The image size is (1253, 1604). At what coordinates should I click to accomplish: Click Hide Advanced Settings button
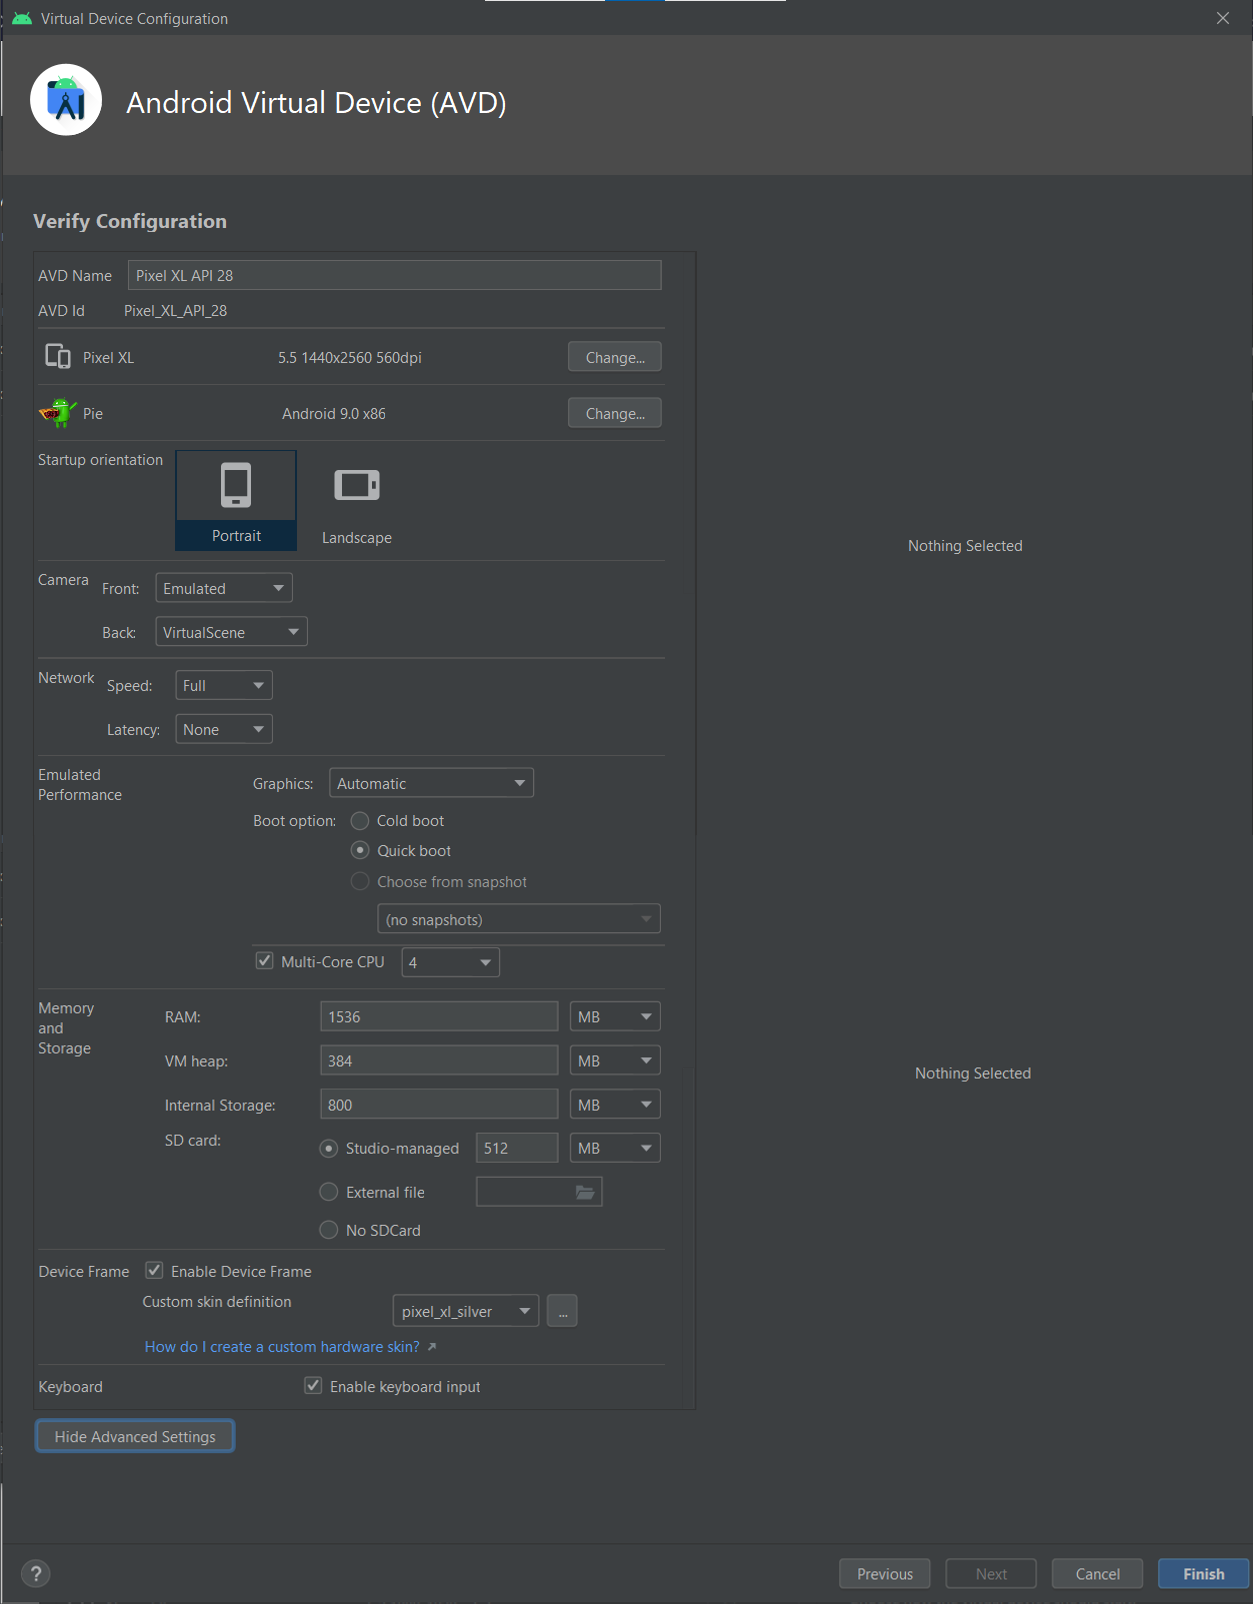[x=135, y=1436]
